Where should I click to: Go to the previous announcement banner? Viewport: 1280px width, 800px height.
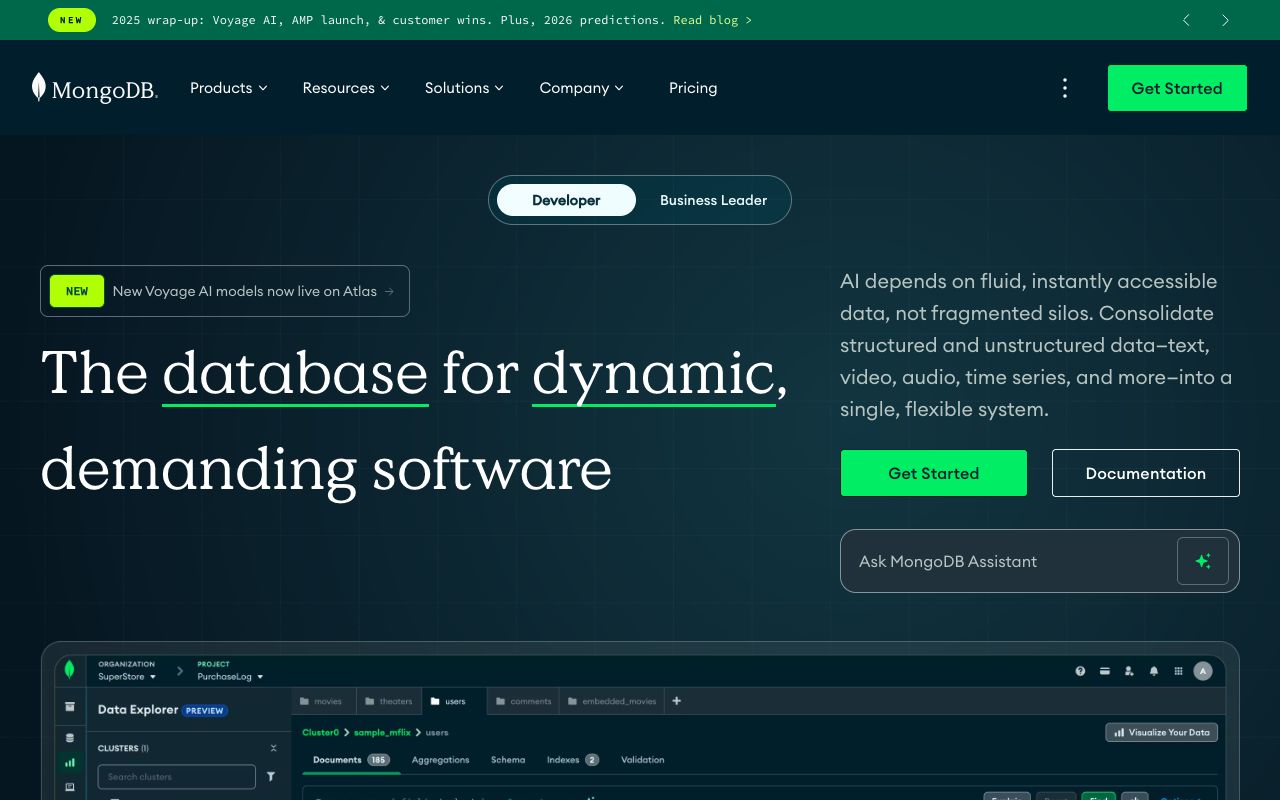tap(1186, 20)
